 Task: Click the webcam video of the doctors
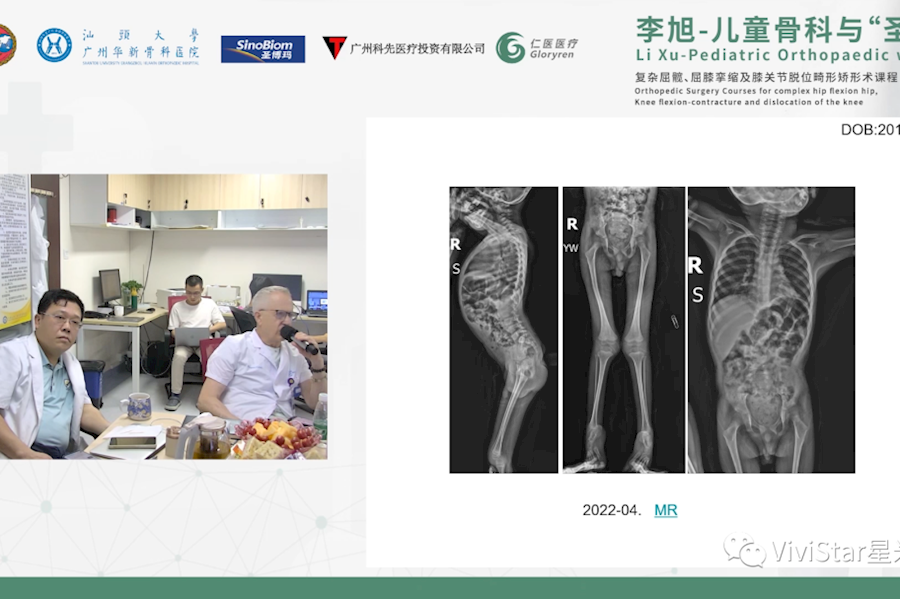pos(164,316)
